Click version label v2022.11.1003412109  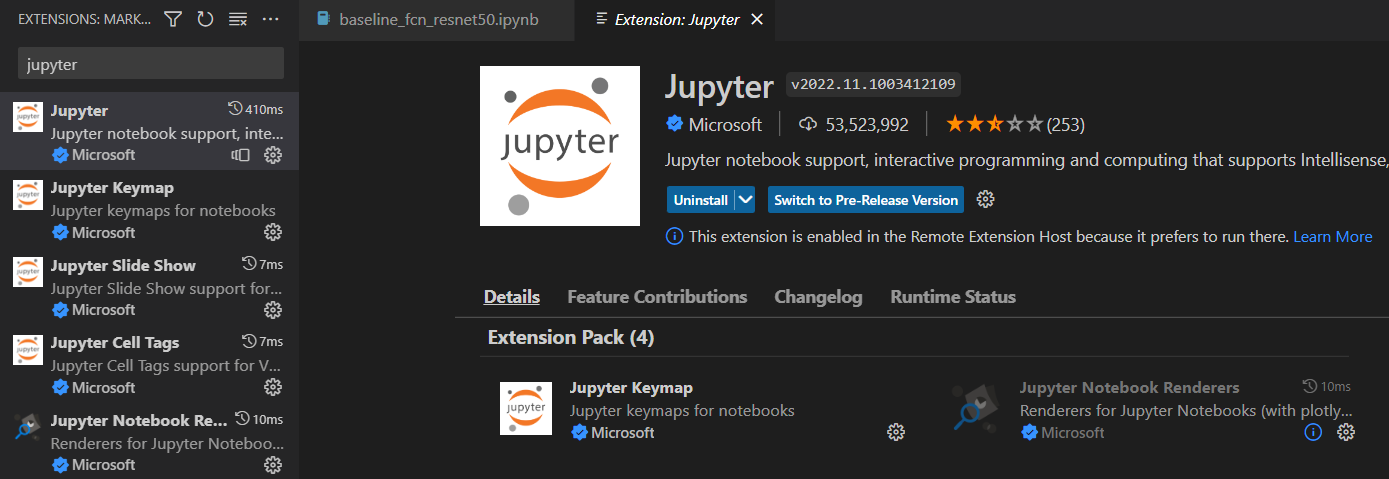873,84
